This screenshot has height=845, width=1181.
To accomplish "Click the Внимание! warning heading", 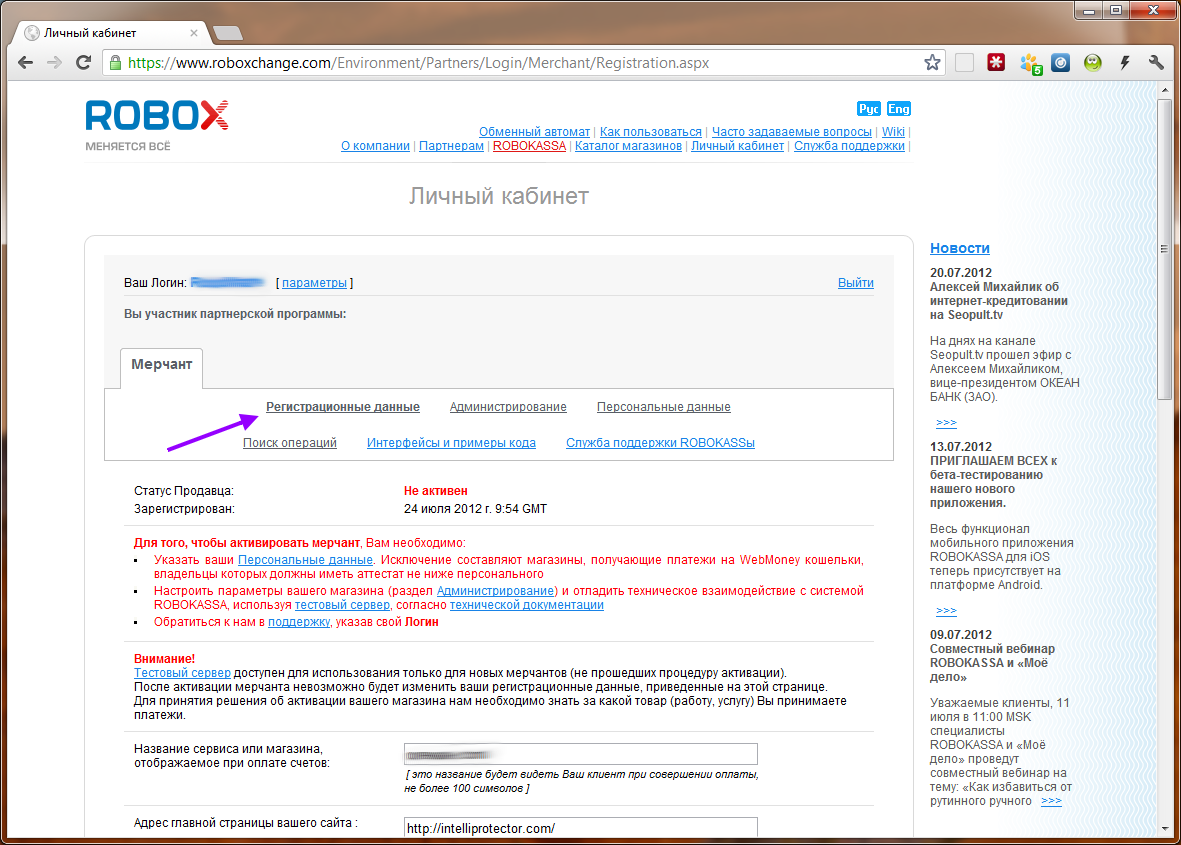I will (x=164, y=659).
